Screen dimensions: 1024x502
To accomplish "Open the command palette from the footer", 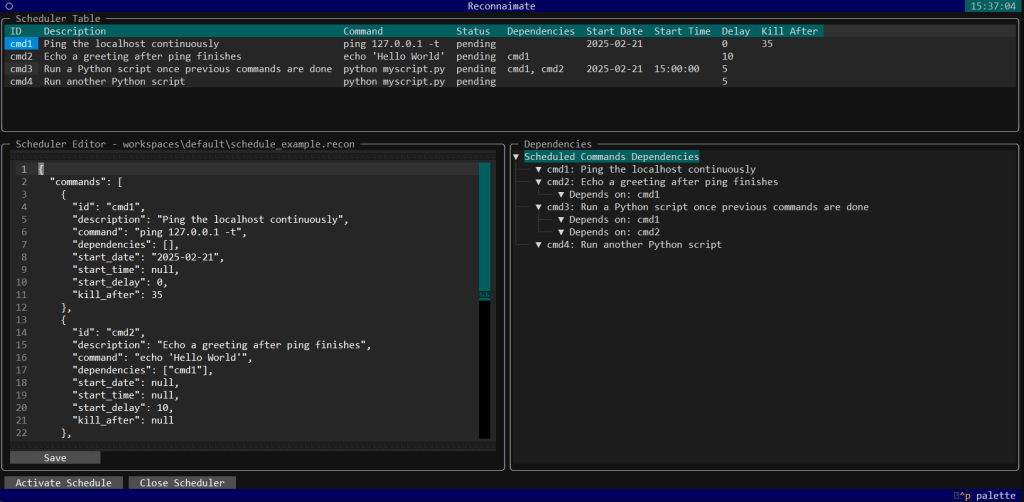I will (985, 495).
